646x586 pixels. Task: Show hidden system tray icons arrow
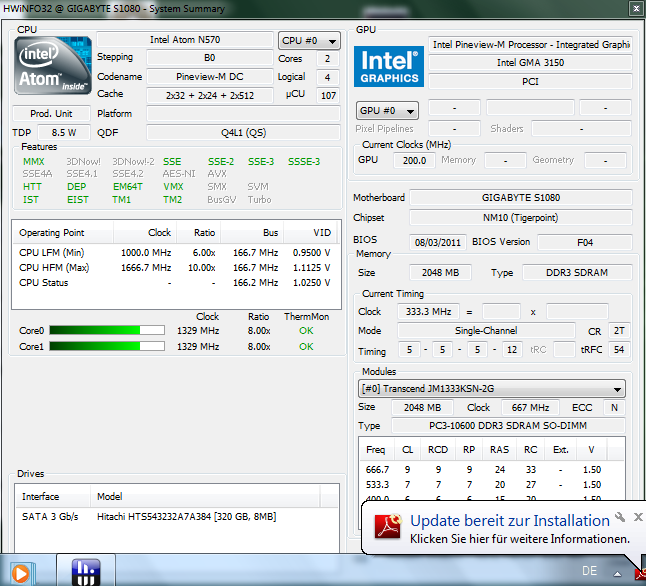pos(617,573)
